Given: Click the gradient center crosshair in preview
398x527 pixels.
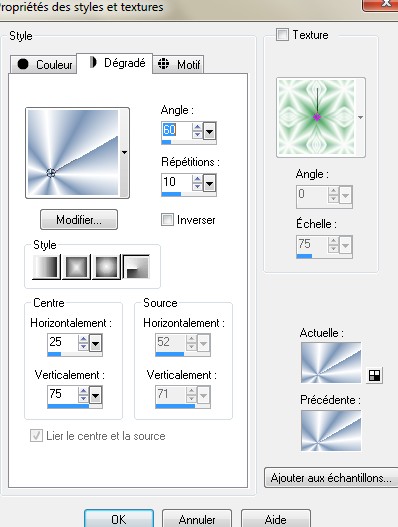Looking at the screenshot, I should click(51, 173).
